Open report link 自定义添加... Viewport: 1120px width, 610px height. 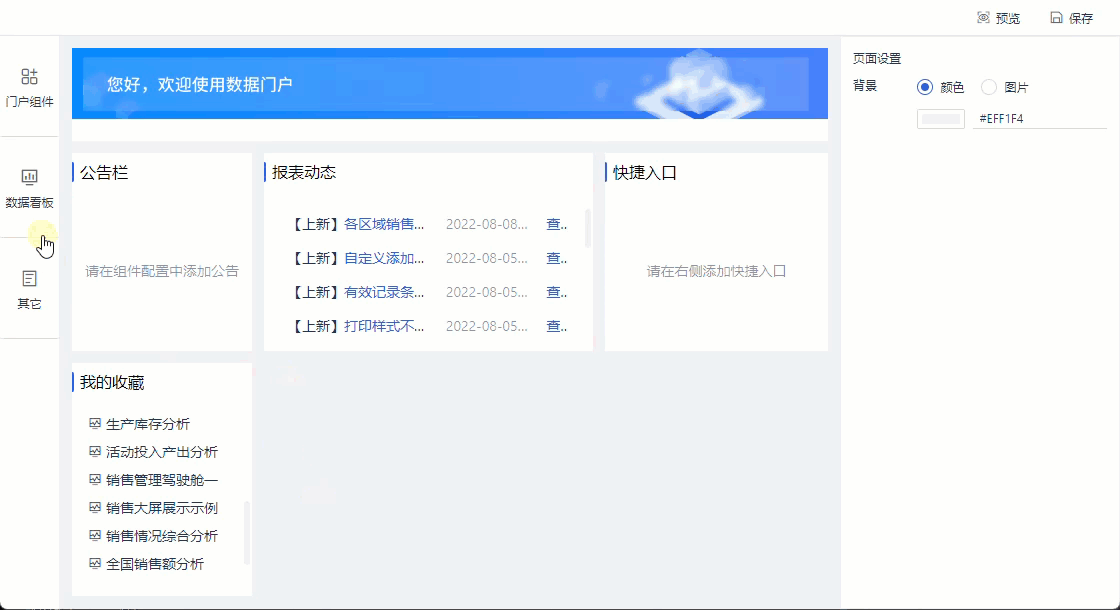[x=384, y=258]
